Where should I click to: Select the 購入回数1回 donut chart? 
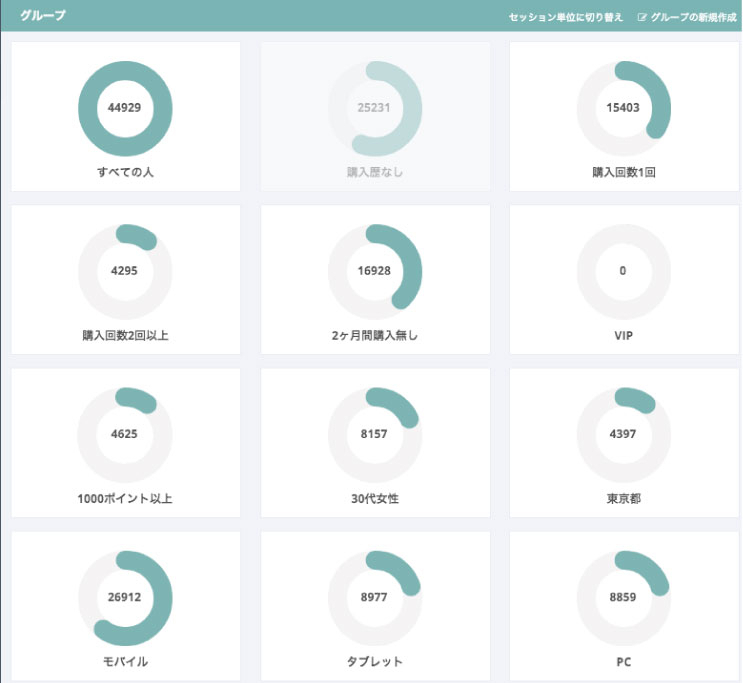point(624,109)
